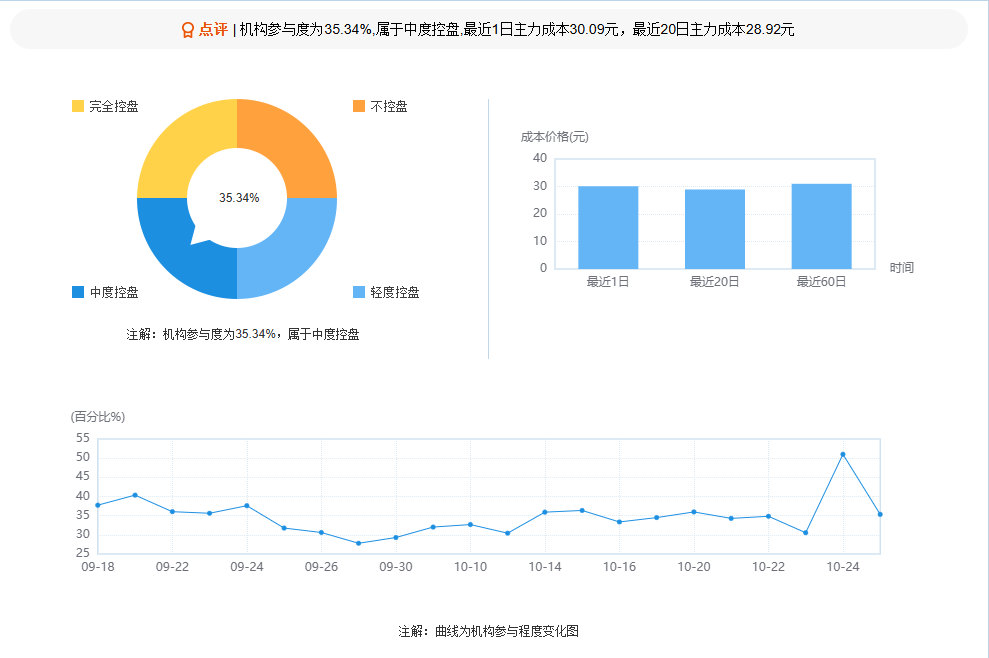This screenshot has width=989, height=658.
Task: Click the 40 value on cost axis
Action: pos(540,158)
